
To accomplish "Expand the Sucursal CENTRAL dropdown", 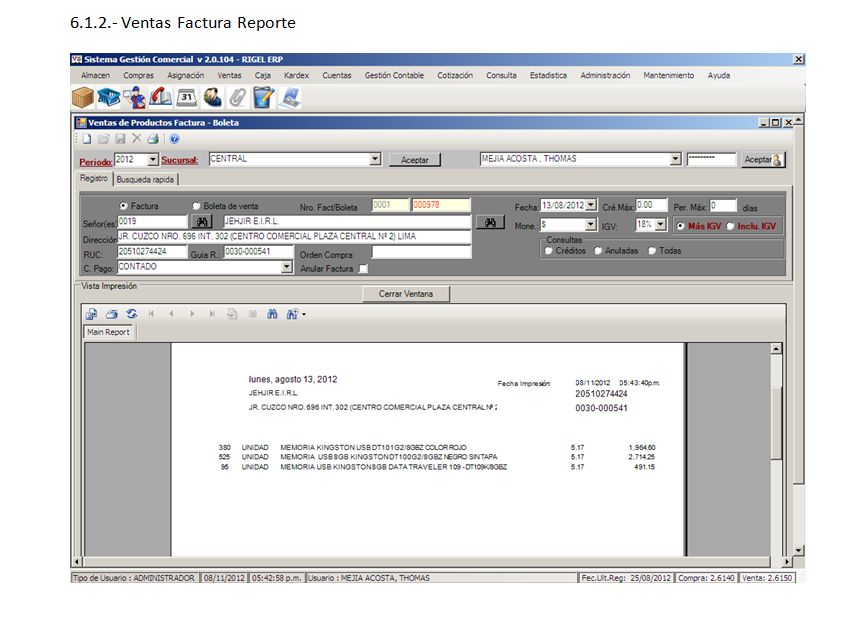I will pos(375,159).
